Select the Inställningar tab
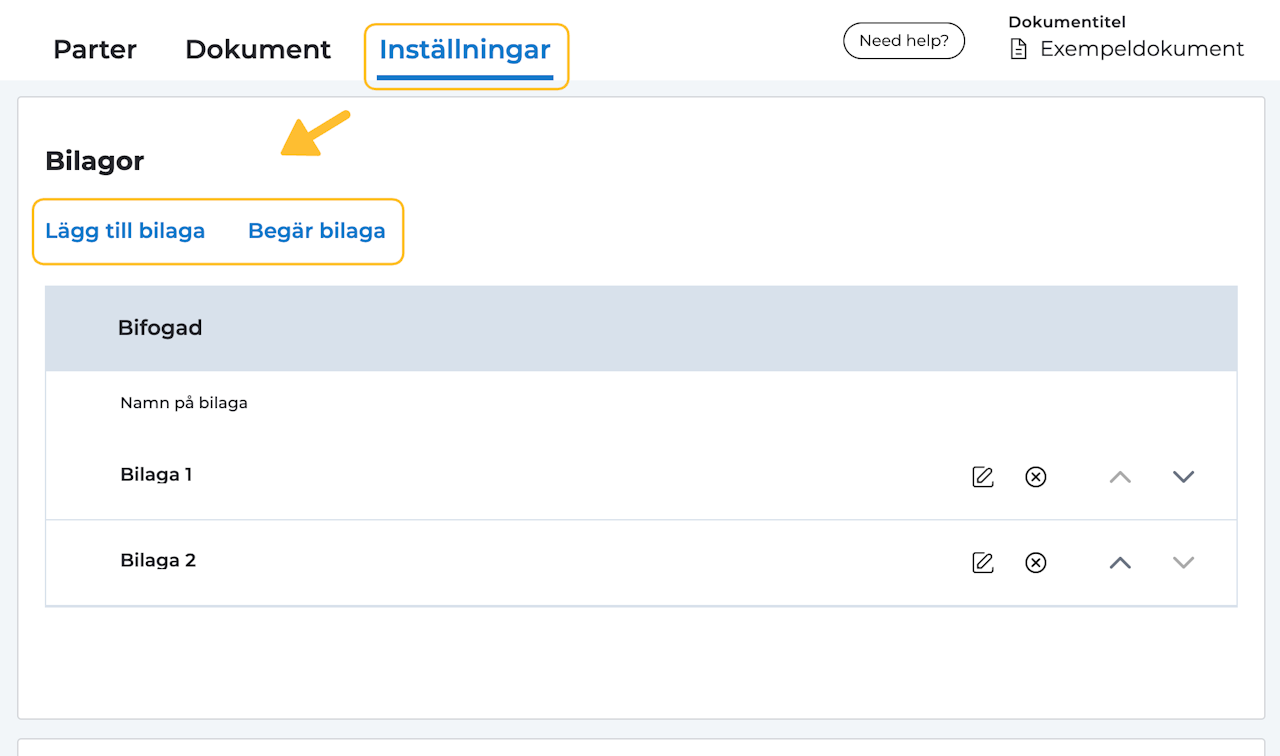Viewport: 1280px width, 756px height. 465,50
